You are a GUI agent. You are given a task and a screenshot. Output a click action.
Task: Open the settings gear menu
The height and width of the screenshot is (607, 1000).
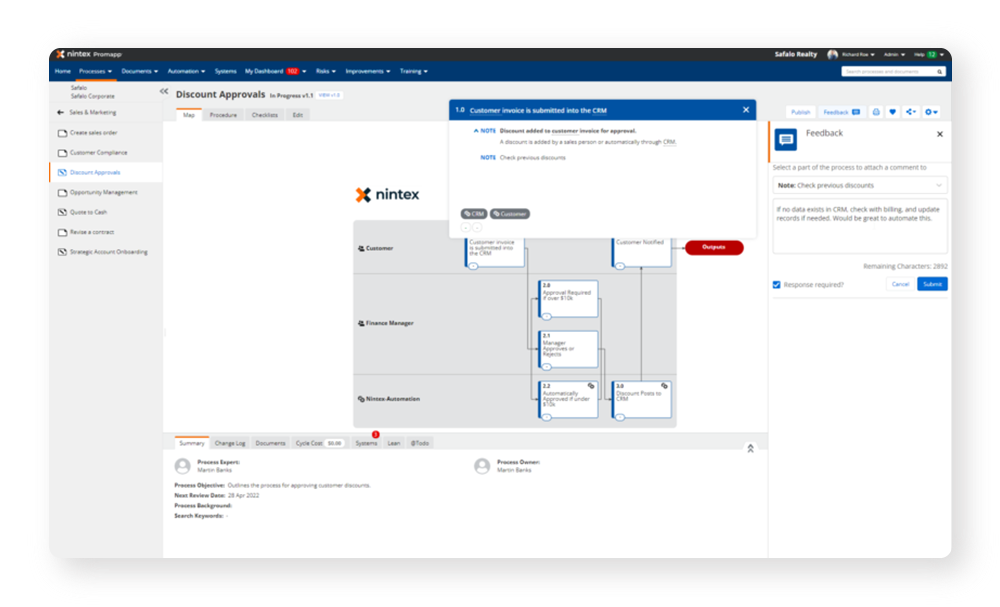931,112
